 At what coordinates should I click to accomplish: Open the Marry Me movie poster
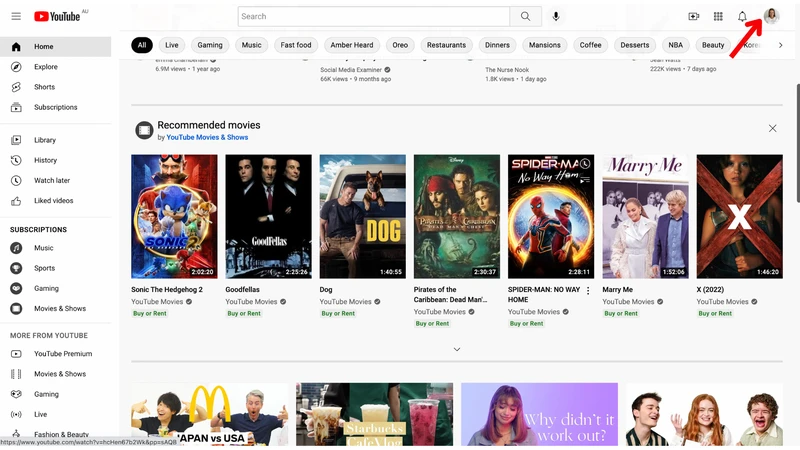[x=645, y=216]
